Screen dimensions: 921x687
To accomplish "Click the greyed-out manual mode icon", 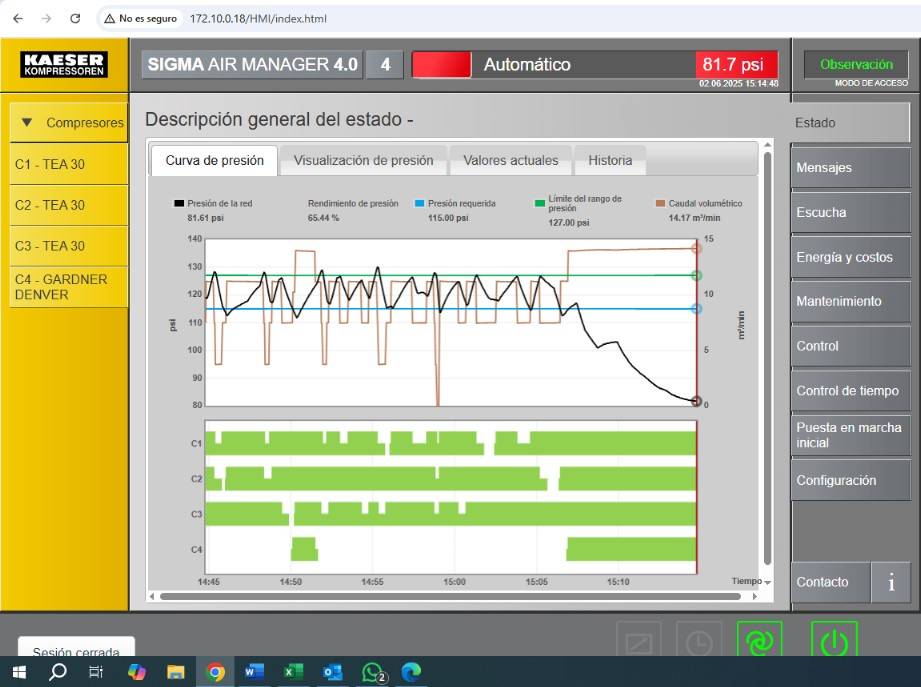I will [x=639, y=641].
